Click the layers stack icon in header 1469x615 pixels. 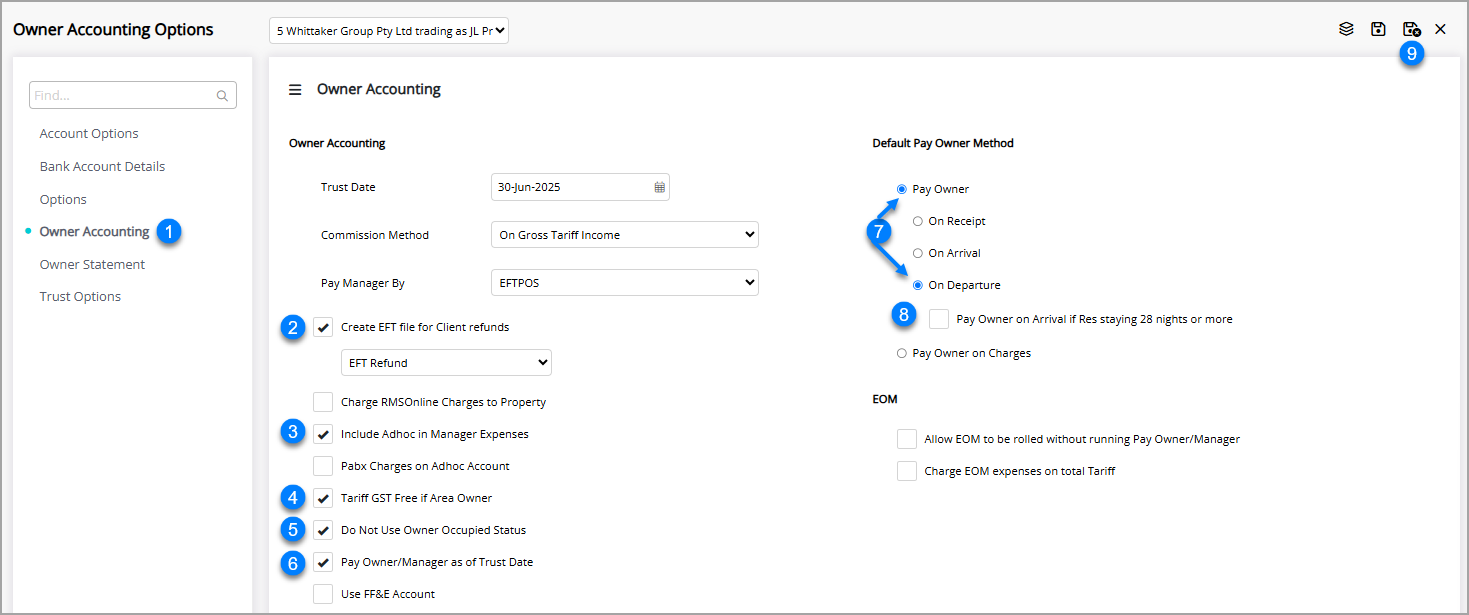1346,29
